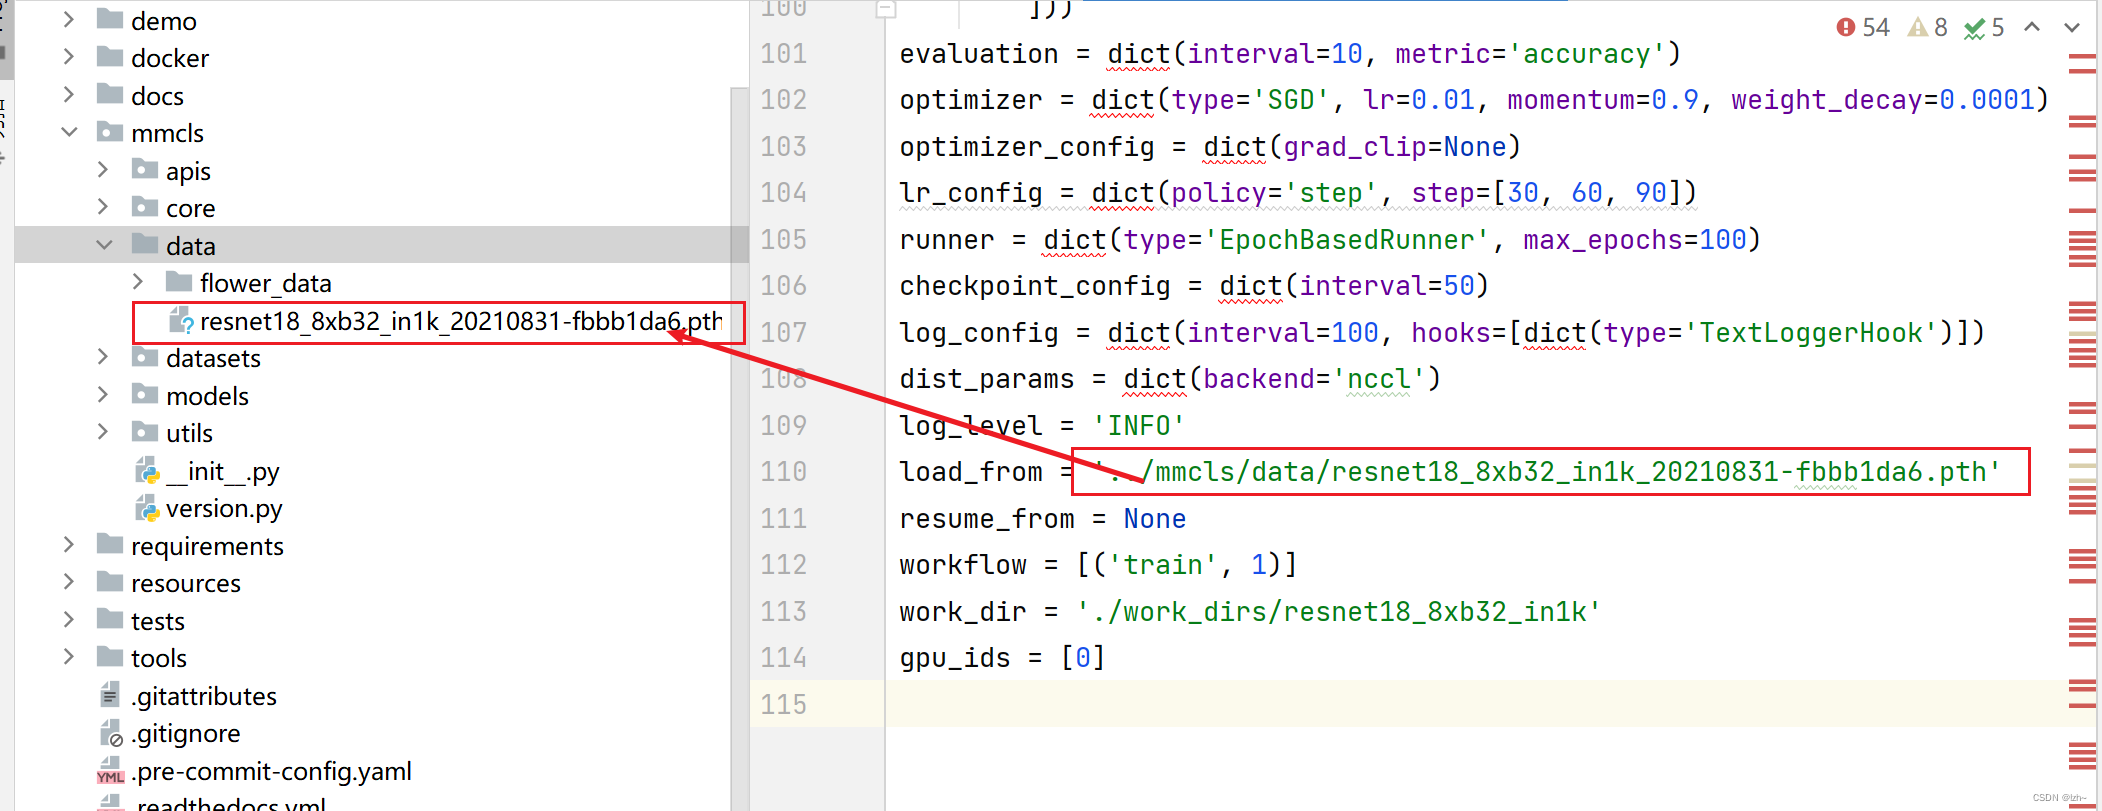Click the utils package icon
Viewport: 2102px width, 811px height.
(145, 431)
